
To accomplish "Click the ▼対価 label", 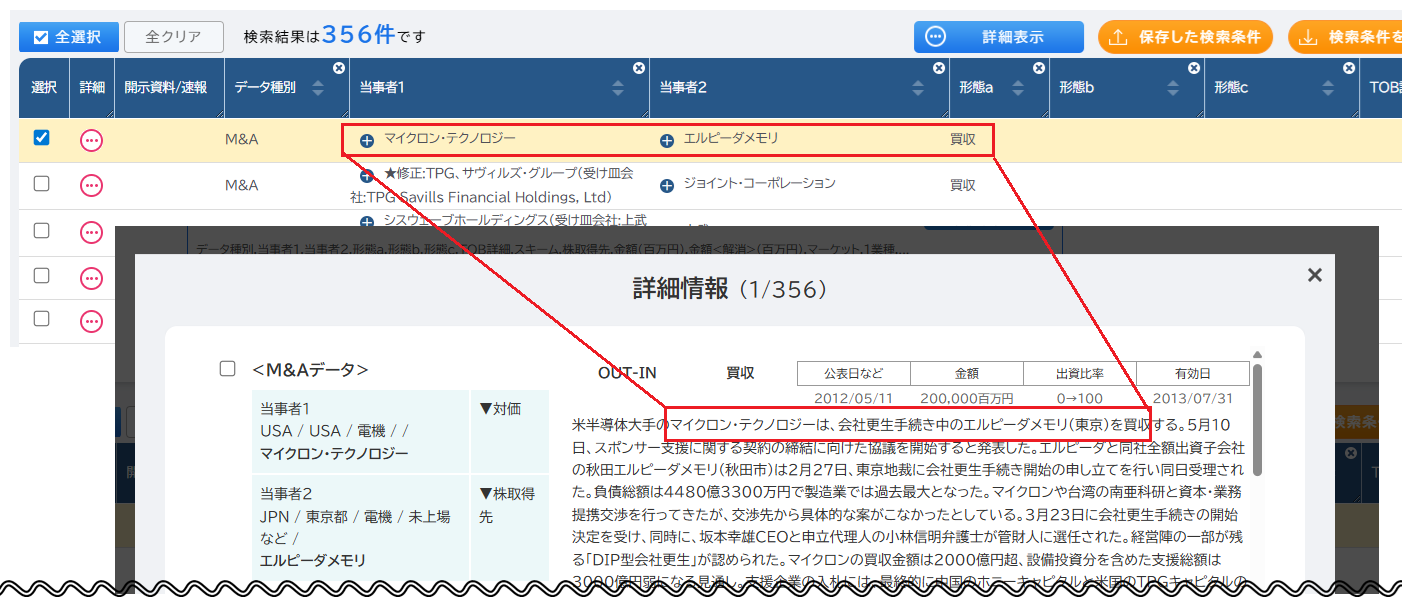I will click(500, 409).
